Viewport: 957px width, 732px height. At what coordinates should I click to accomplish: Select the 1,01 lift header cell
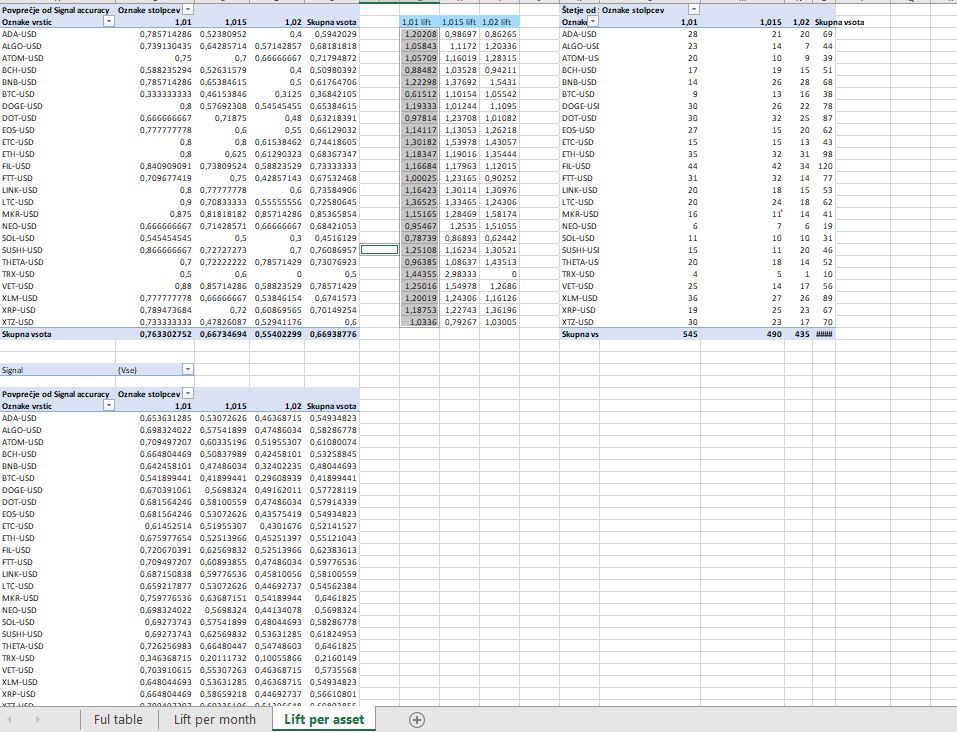(419, 21)
